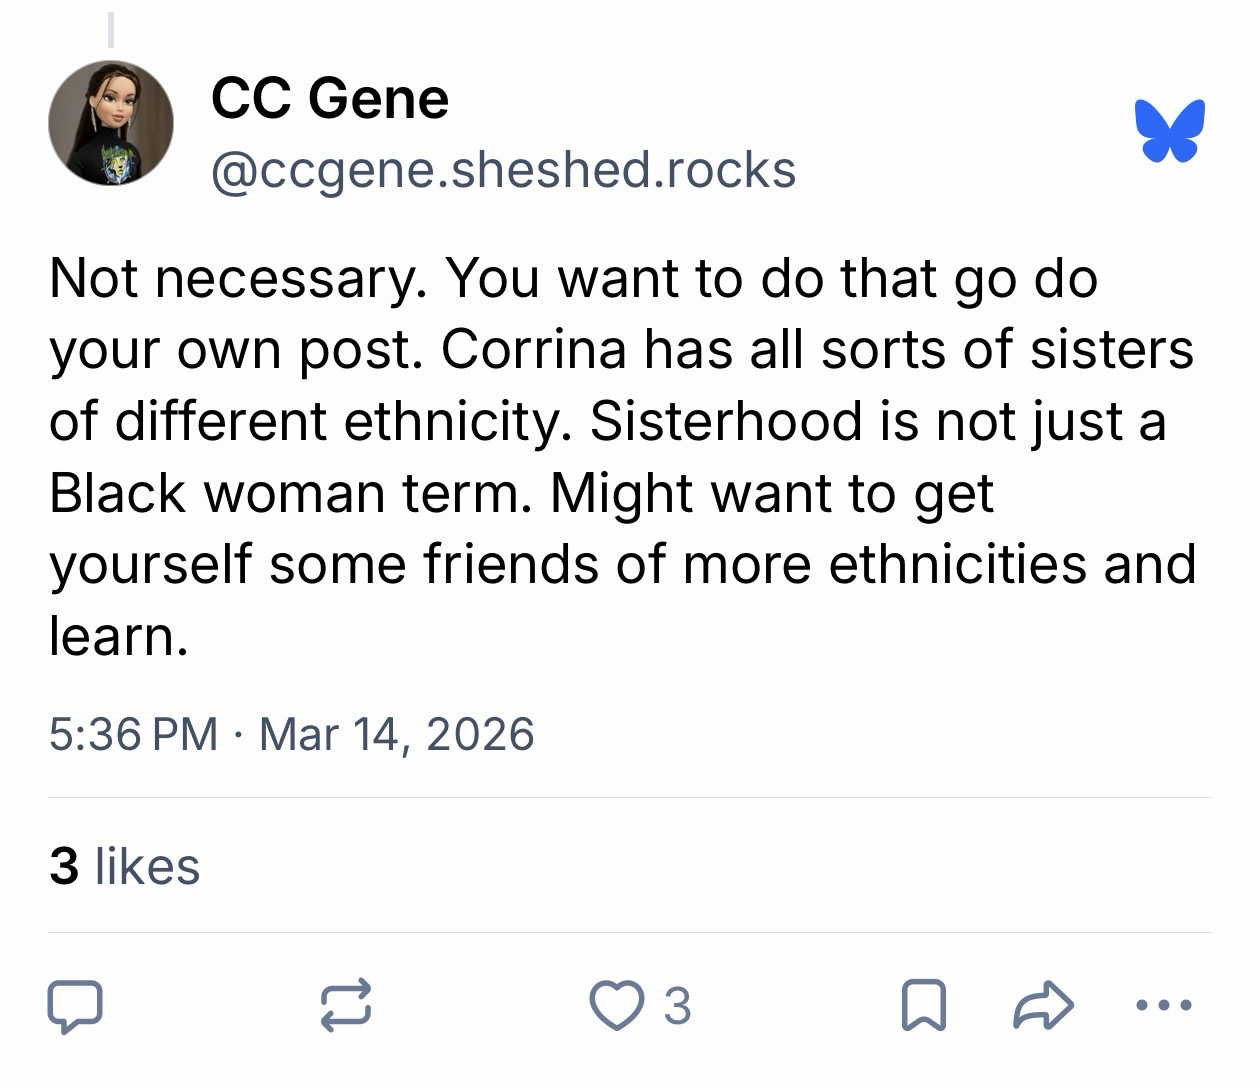Click the thread connector line above the avatar

pos(111,26)
